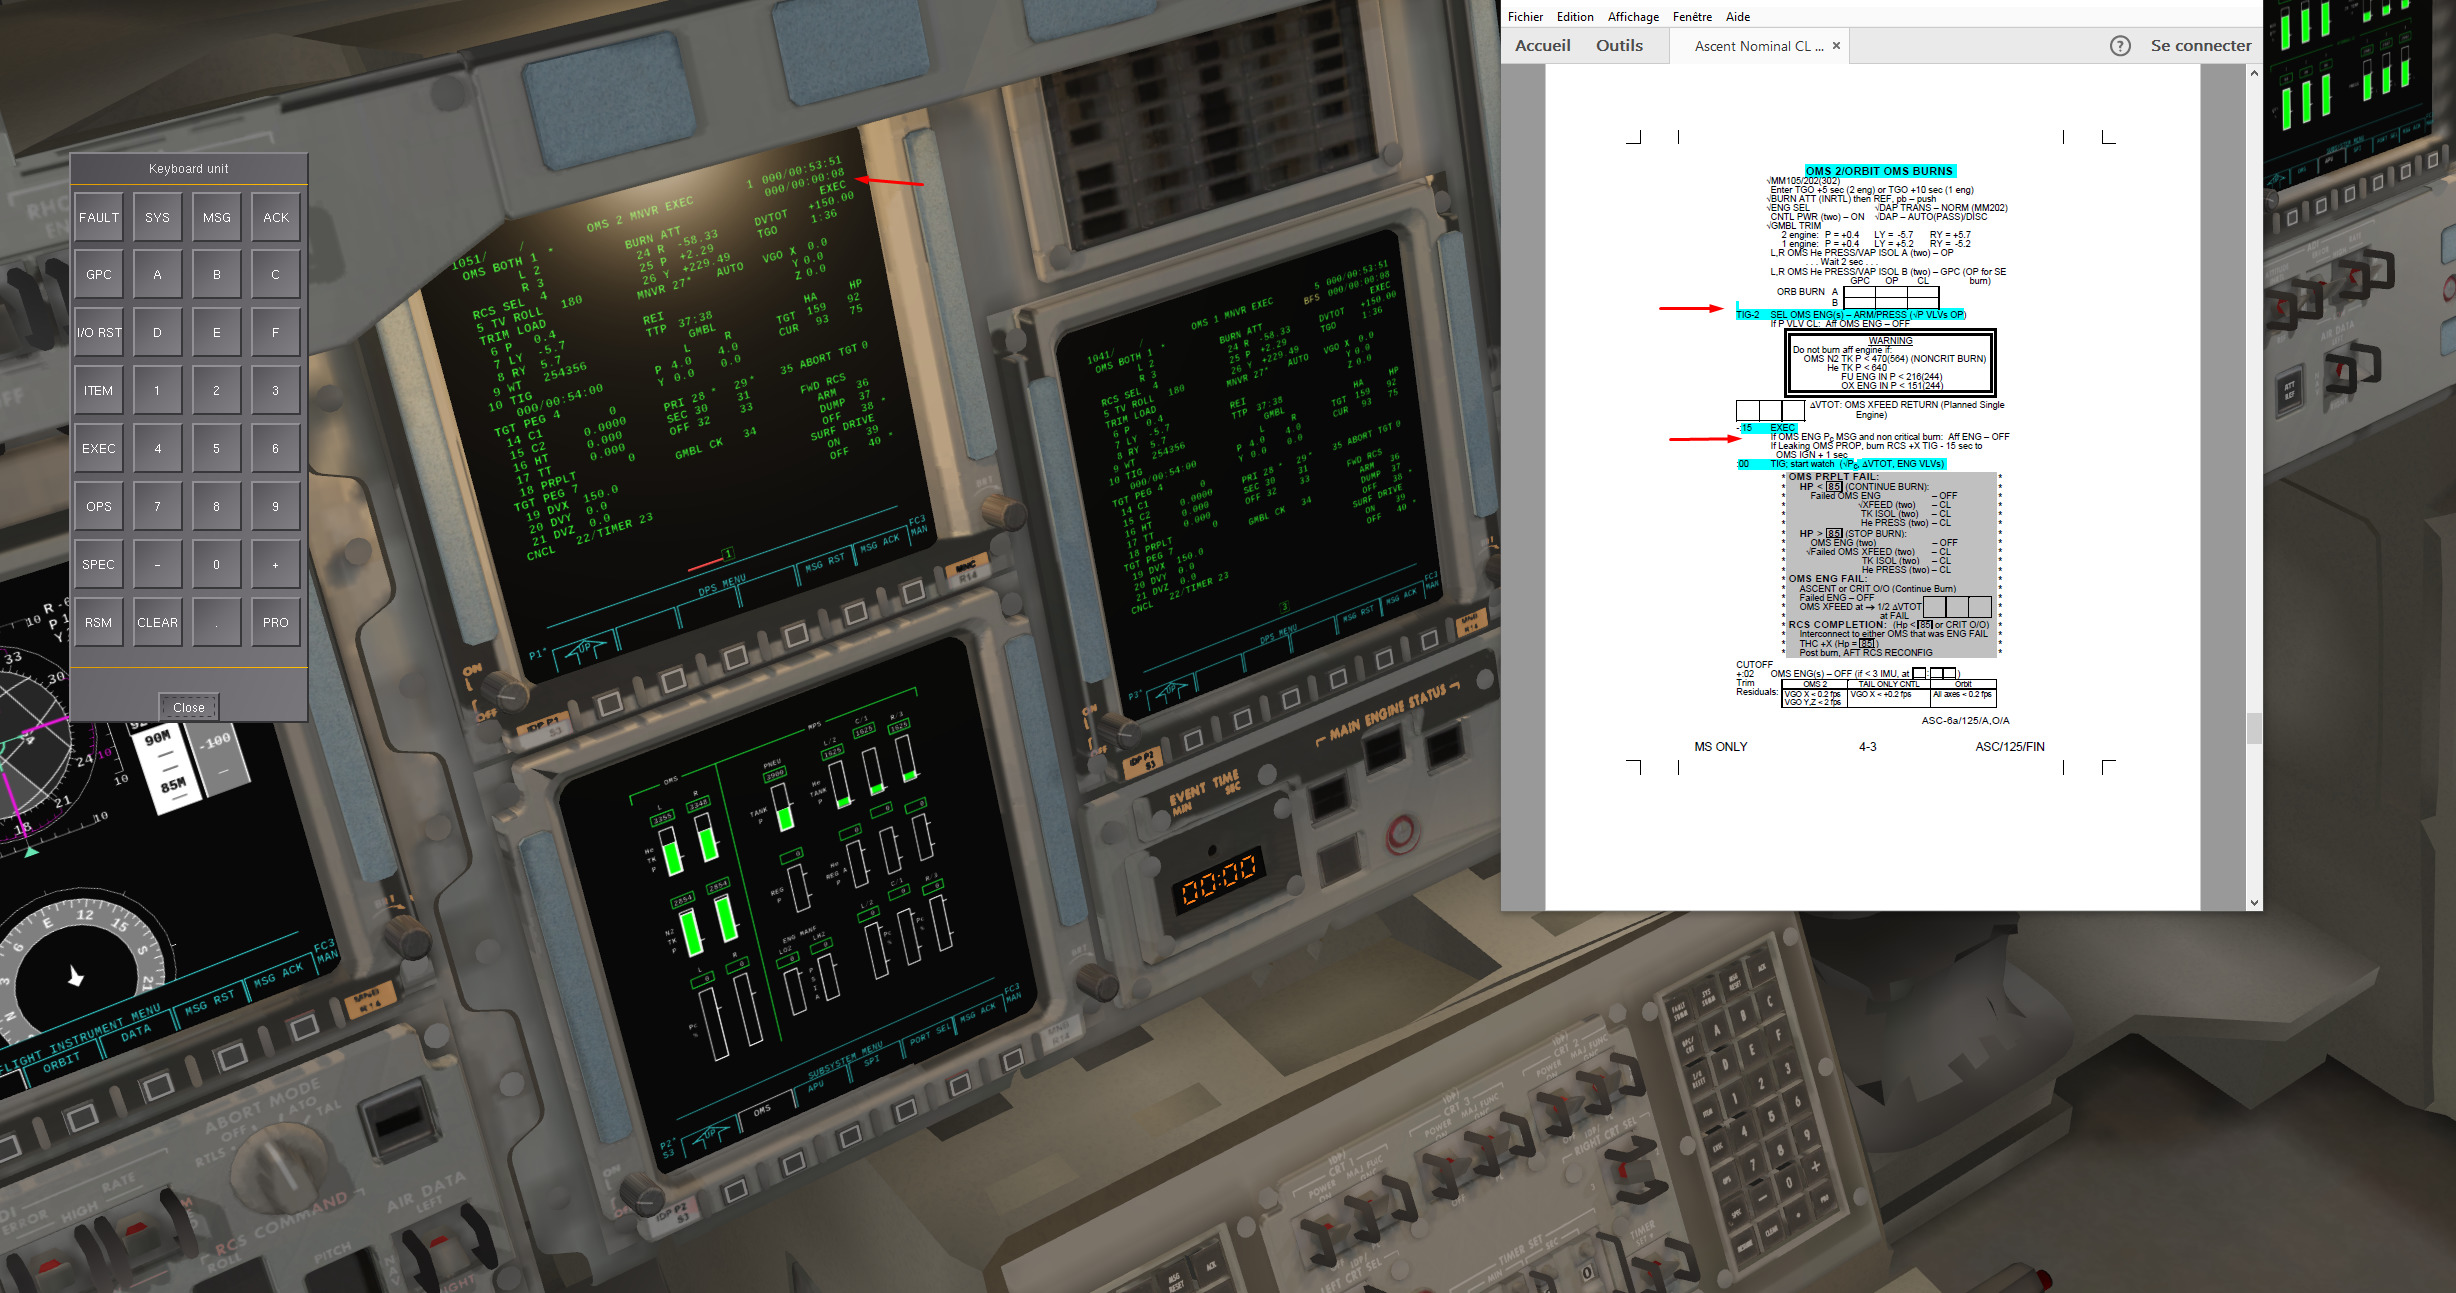Click the SYS key on Keyboard unit
Screen dimensions: 2456x1293
point(157,217)
